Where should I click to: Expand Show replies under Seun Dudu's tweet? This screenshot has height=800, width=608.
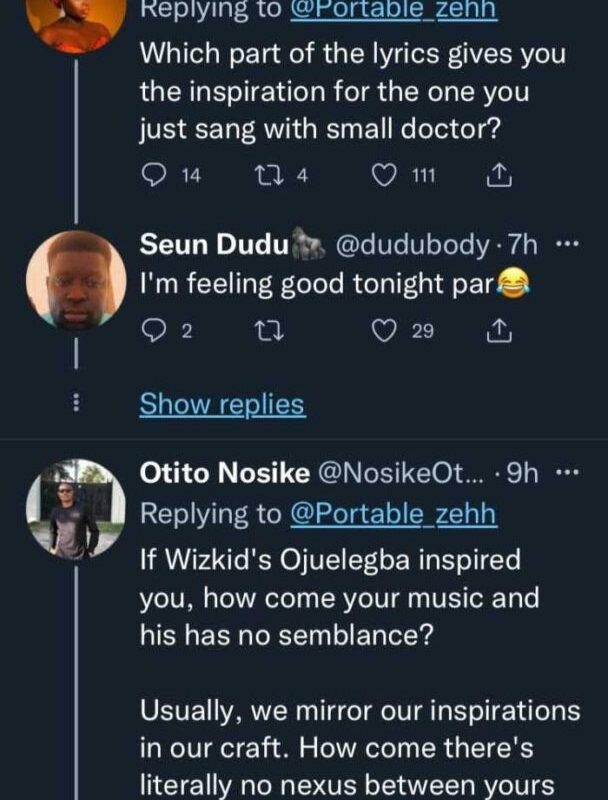pyautogui.click(x=221, y=404)
